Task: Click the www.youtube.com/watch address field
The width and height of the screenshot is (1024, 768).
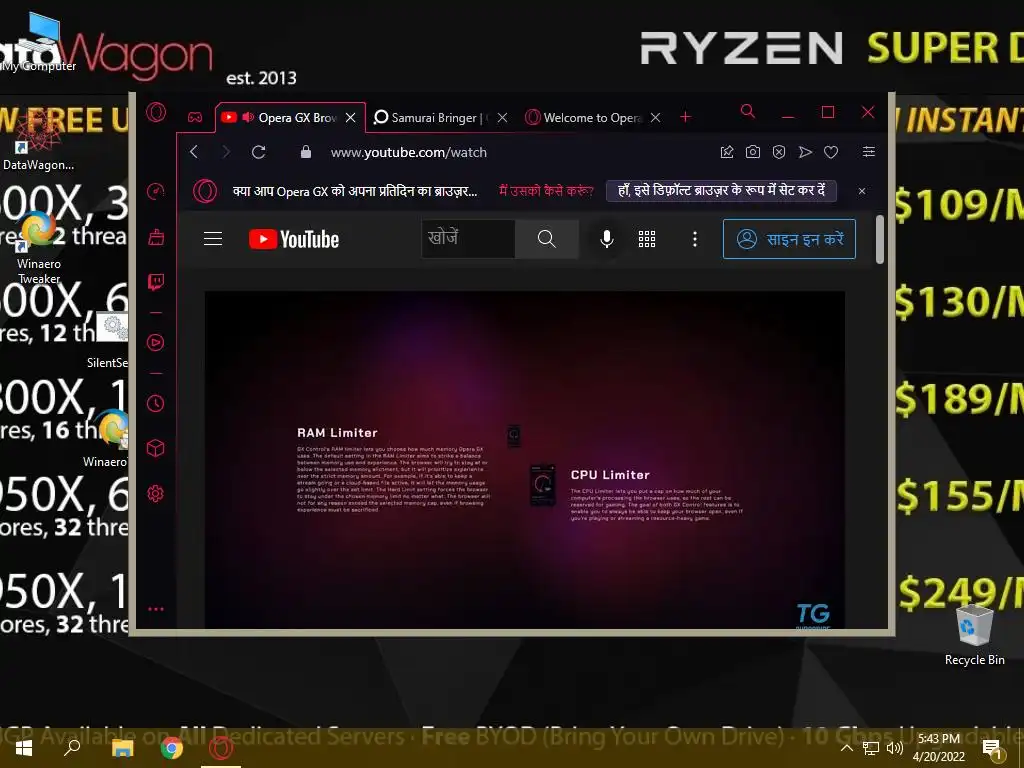Action: click(x=409, y=152)
